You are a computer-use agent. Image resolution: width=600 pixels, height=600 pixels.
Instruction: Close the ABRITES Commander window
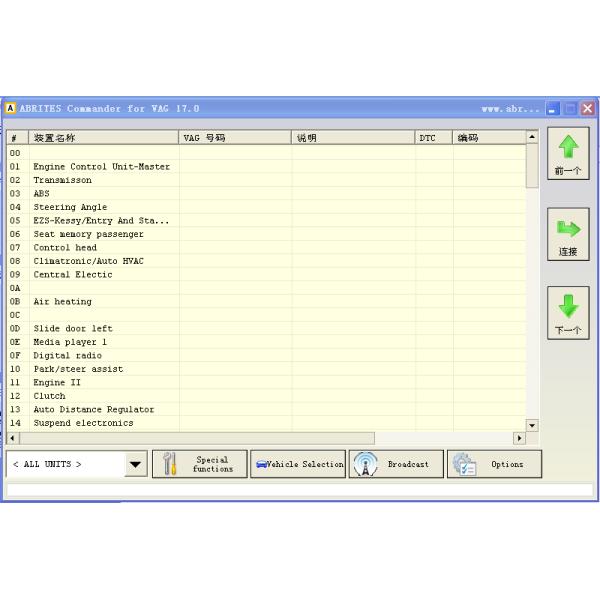pyautogui.click(x=587, y=108)
